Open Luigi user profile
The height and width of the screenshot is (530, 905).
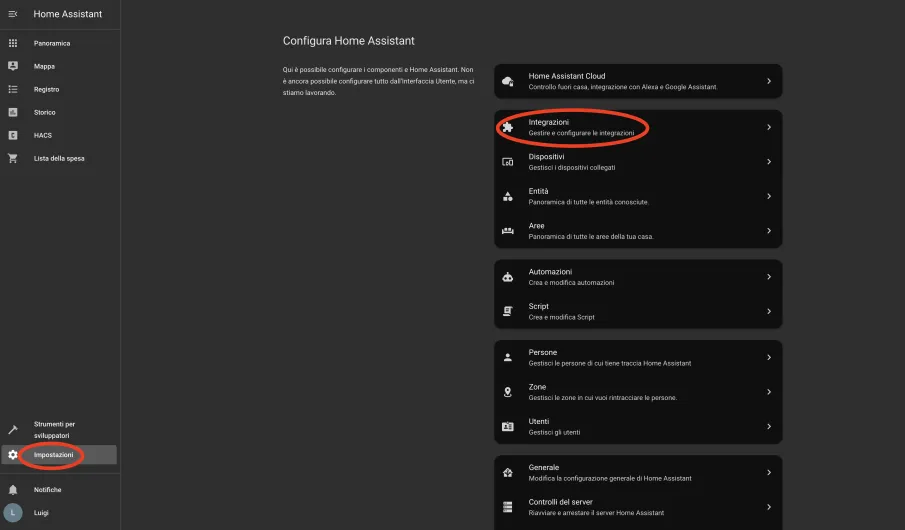[x=60, y=513]
